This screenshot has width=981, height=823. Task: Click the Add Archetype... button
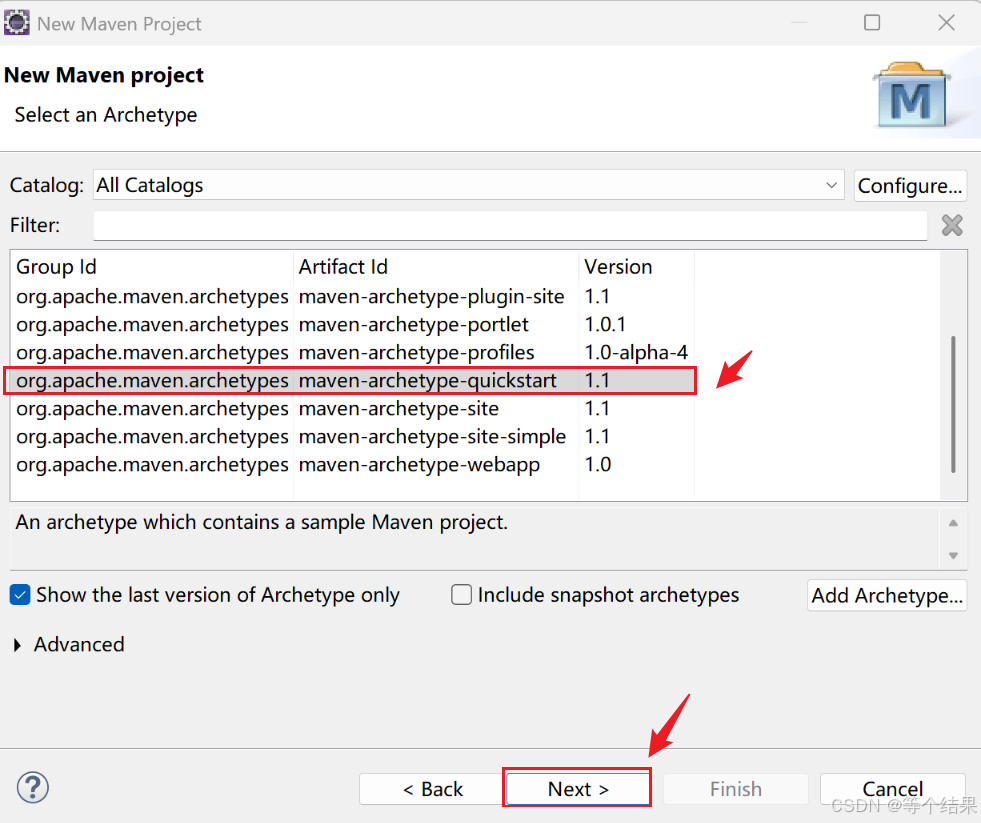[x=887, y=595]
